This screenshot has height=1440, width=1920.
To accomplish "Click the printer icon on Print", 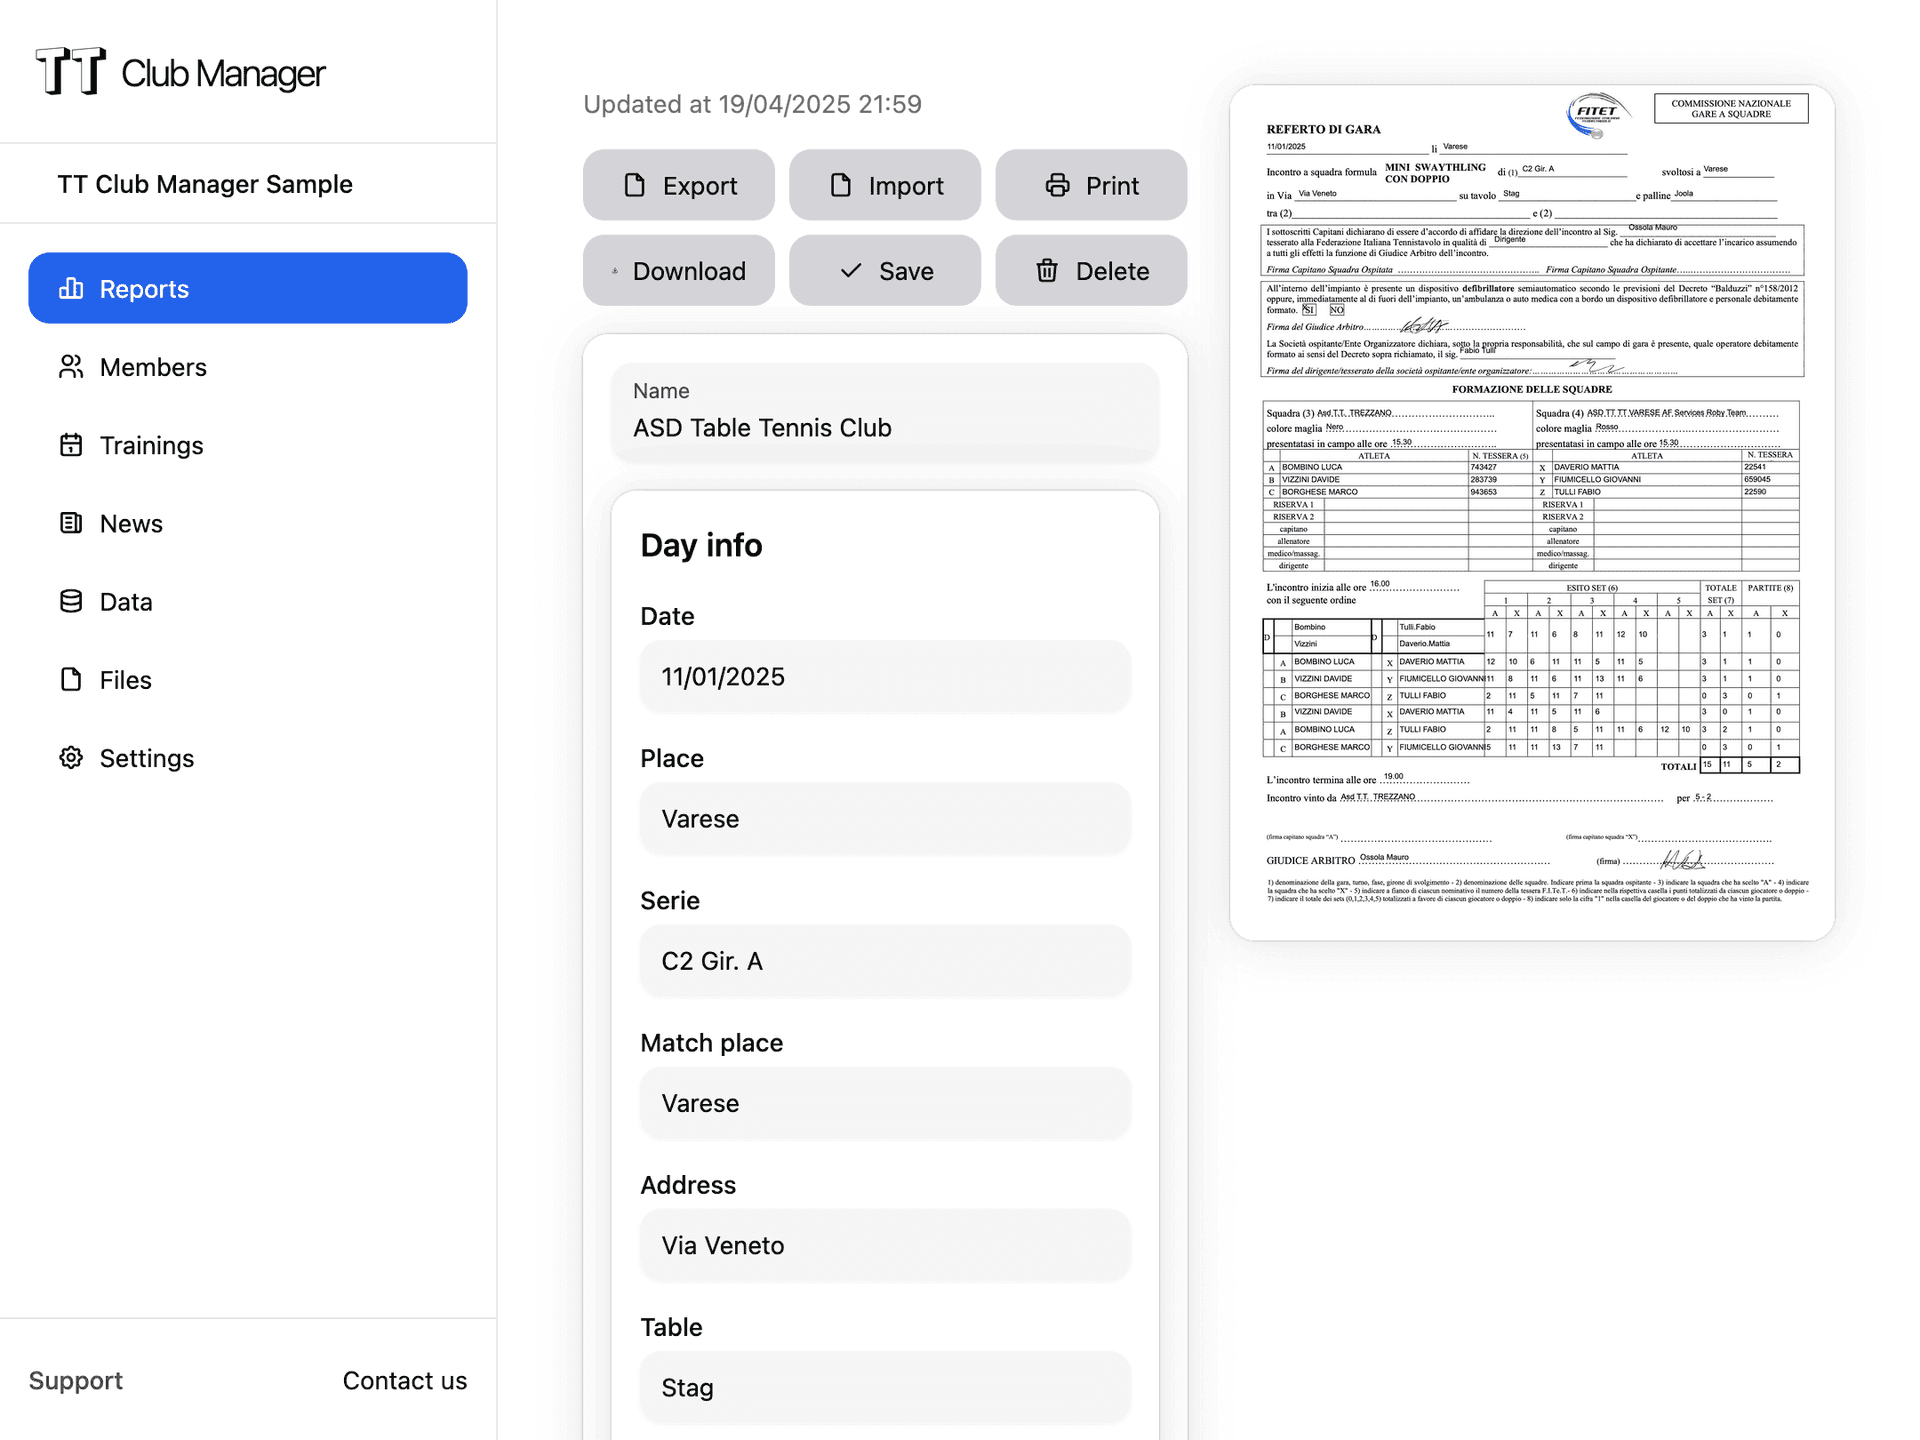I will pyautogui.click(x=1057, y=186).
